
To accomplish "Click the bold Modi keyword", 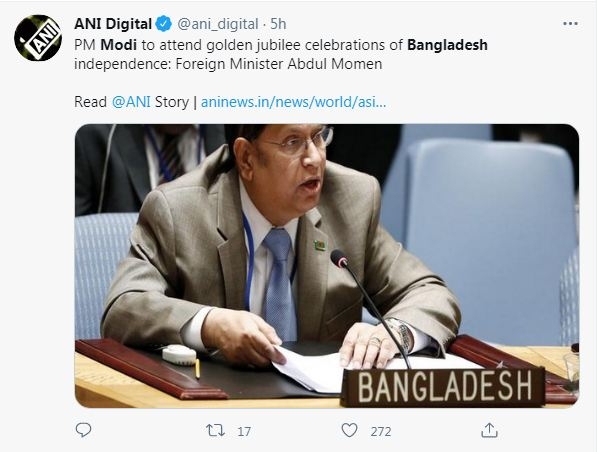I will [x=118, y=45].
